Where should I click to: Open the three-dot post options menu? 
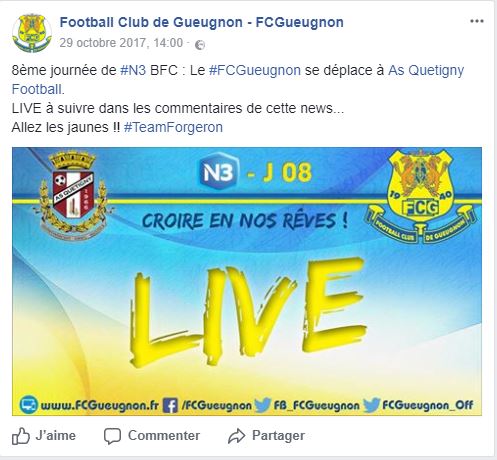click(477, 21)
